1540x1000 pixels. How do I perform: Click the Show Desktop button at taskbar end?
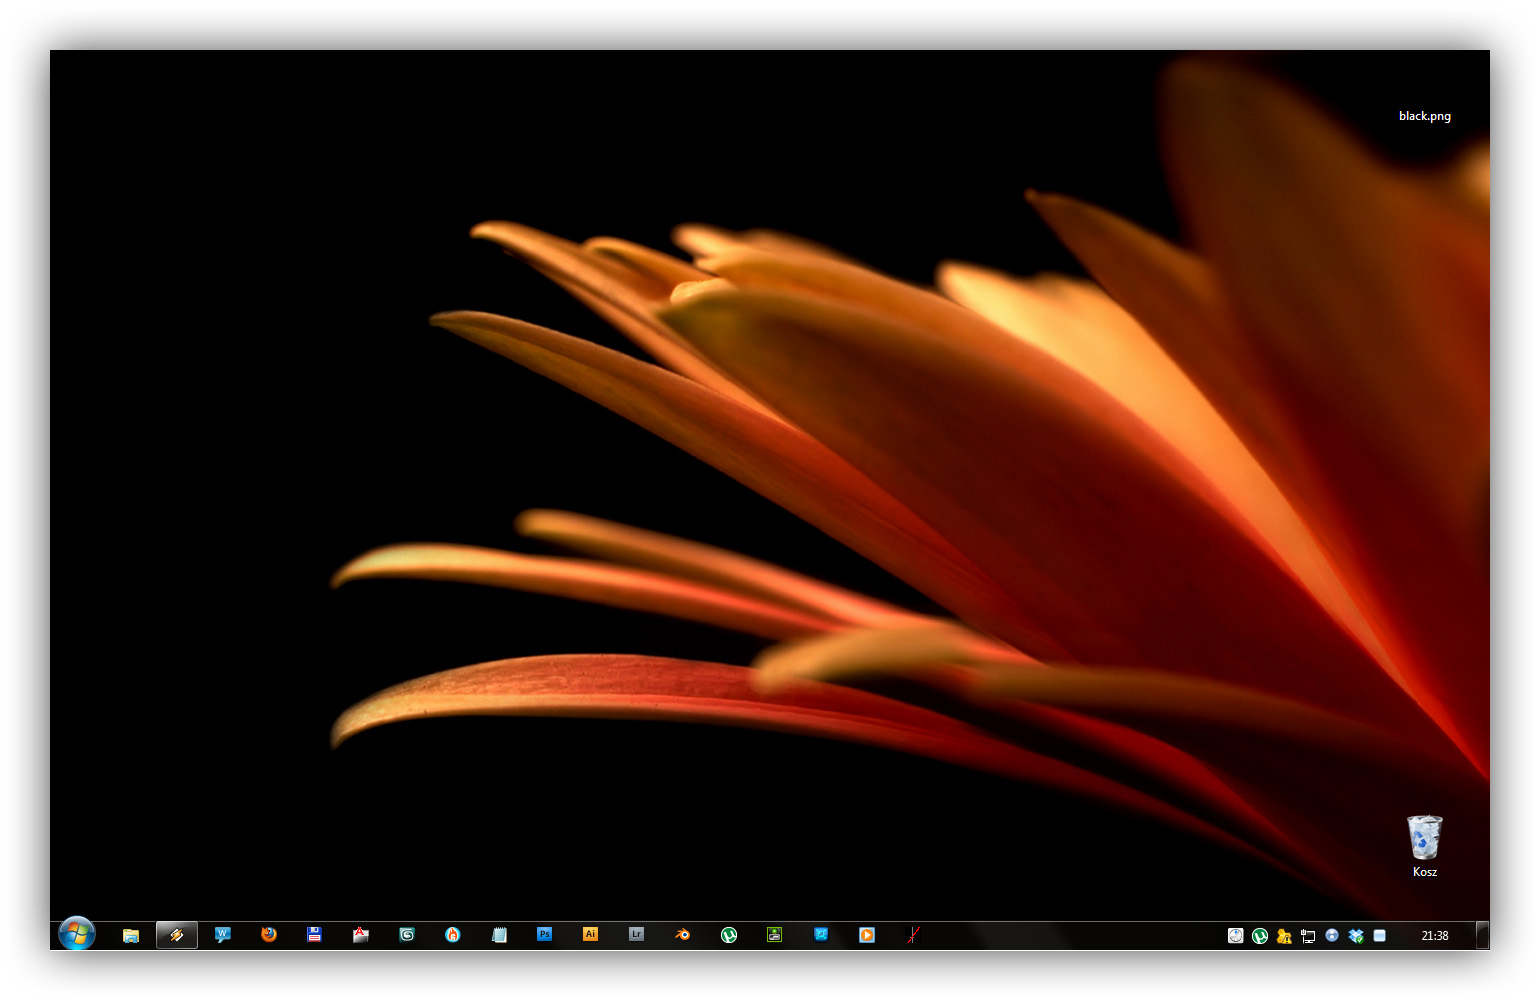[x=1483, y=935]
